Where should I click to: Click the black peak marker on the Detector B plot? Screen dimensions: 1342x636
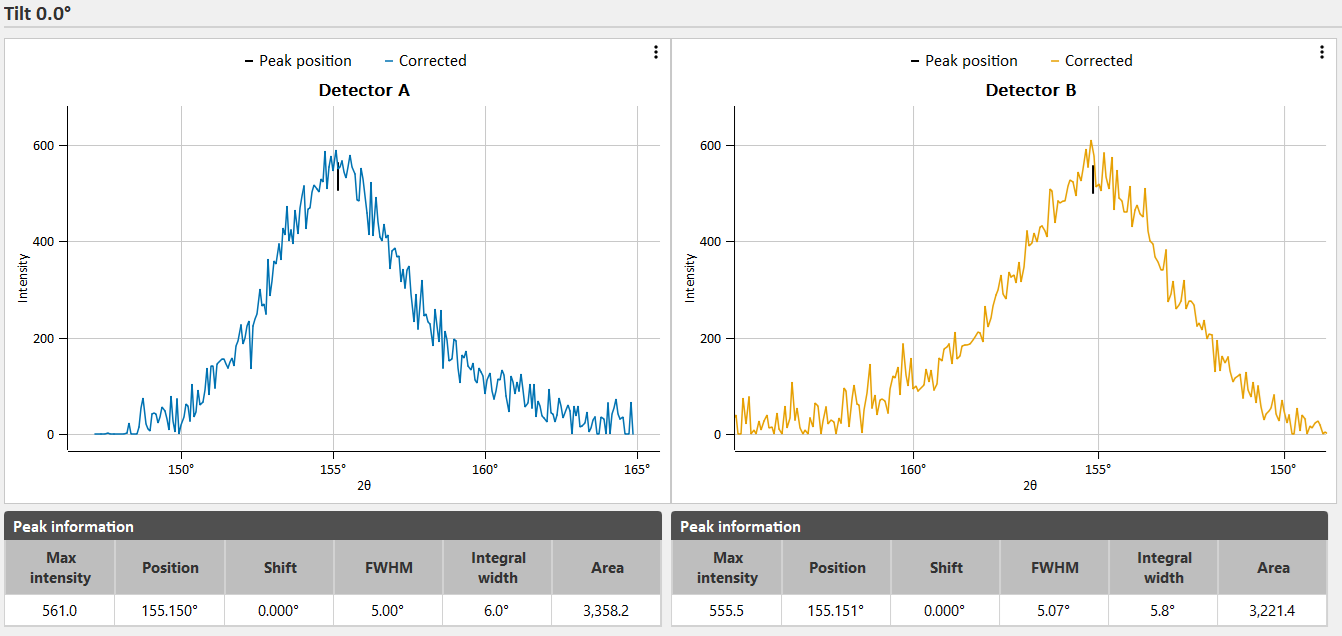tap(1093, 178)
